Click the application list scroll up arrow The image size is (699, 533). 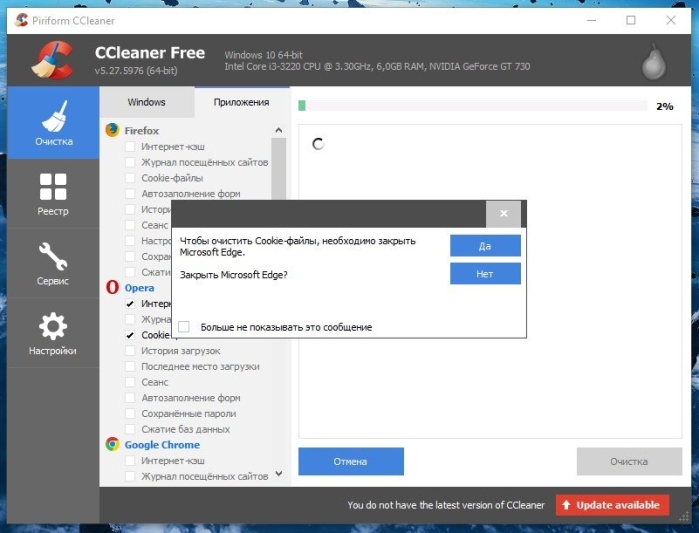279,130
